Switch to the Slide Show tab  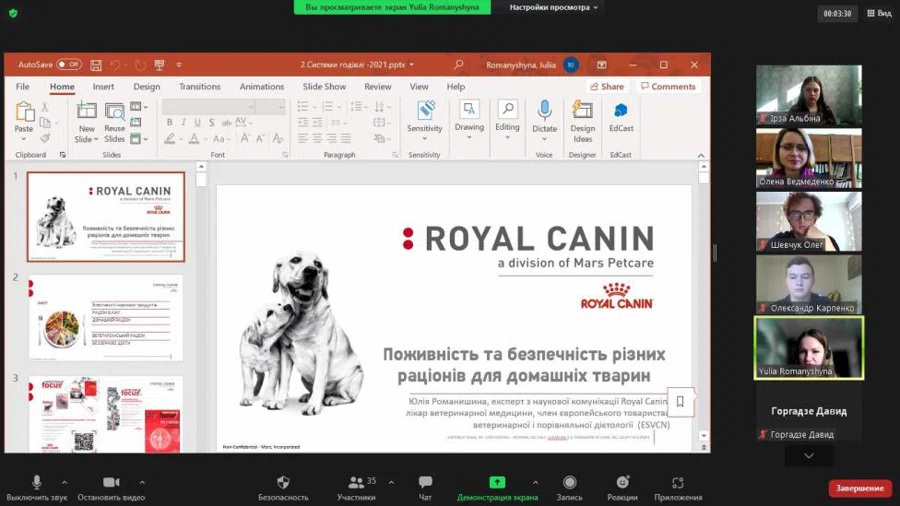324,87
